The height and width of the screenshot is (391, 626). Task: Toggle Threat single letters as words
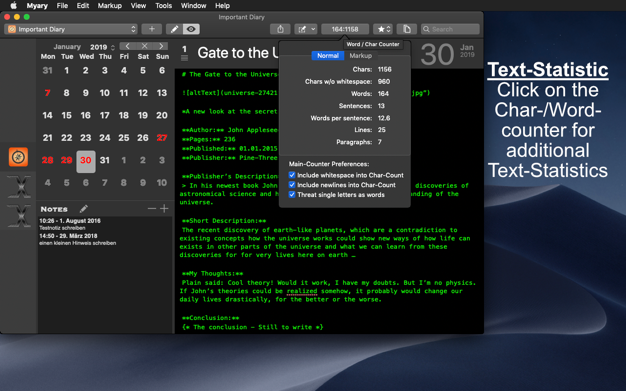click(x=292, y=195)
